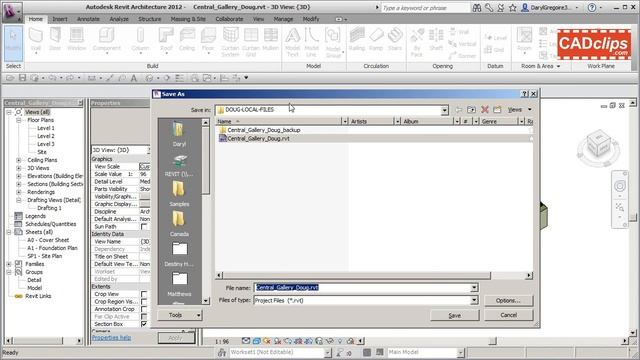Toggle Crop Region Visible checkbox
The width and height of the screenshot is (640, 360).
[144, 302]
